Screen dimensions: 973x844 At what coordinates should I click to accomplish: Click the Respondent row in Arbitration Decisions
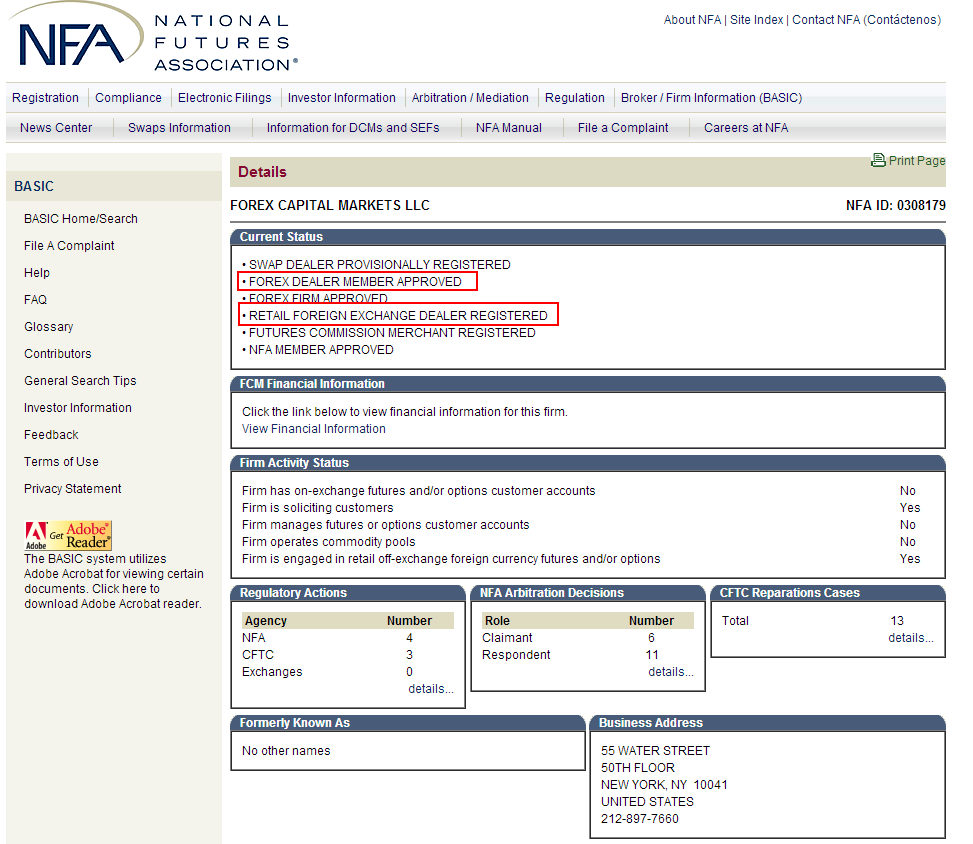pos(588,655)
